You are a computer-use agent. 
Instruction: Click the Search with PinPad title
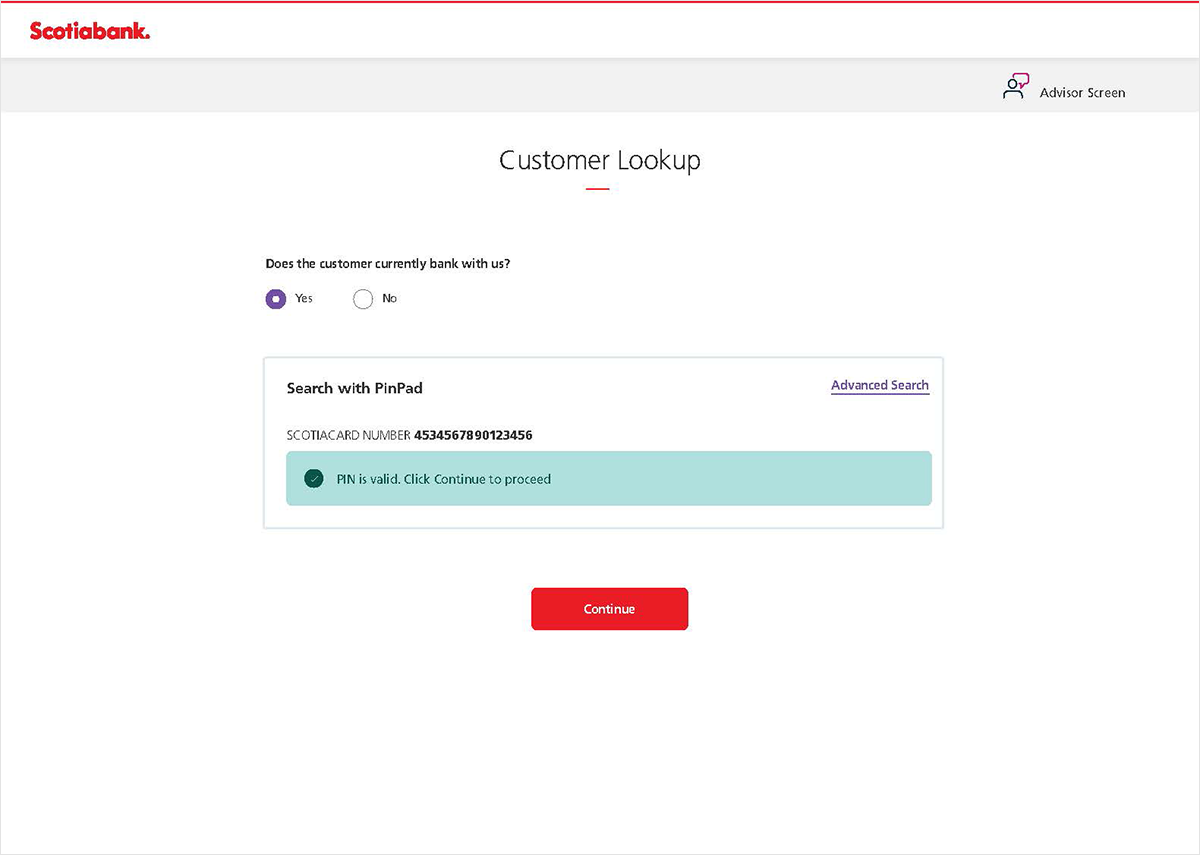355,388
